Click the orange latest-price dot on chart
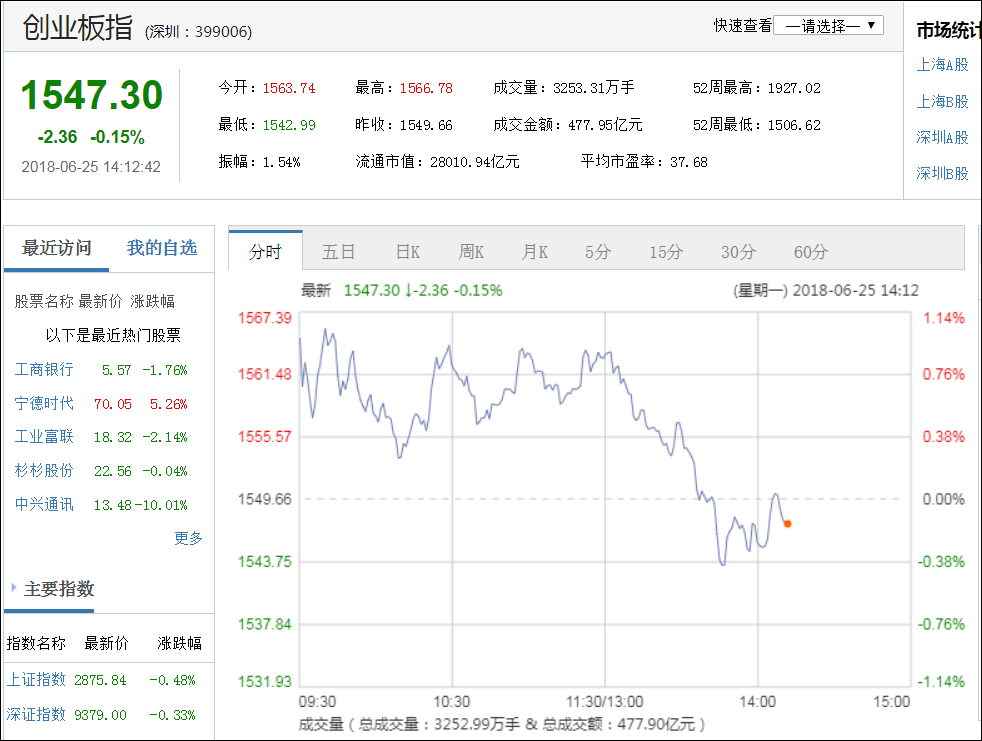Image resolution: width=982 pixels, height=741 pixels. (788, 523)
